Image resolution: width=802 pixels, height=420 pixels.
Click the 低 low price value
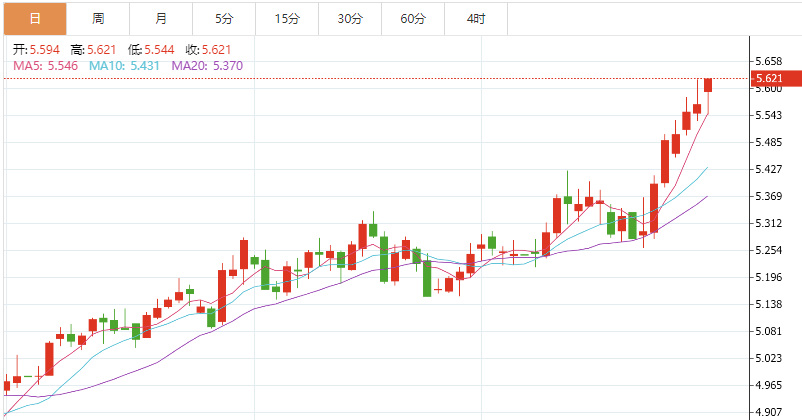coord(159,50)
